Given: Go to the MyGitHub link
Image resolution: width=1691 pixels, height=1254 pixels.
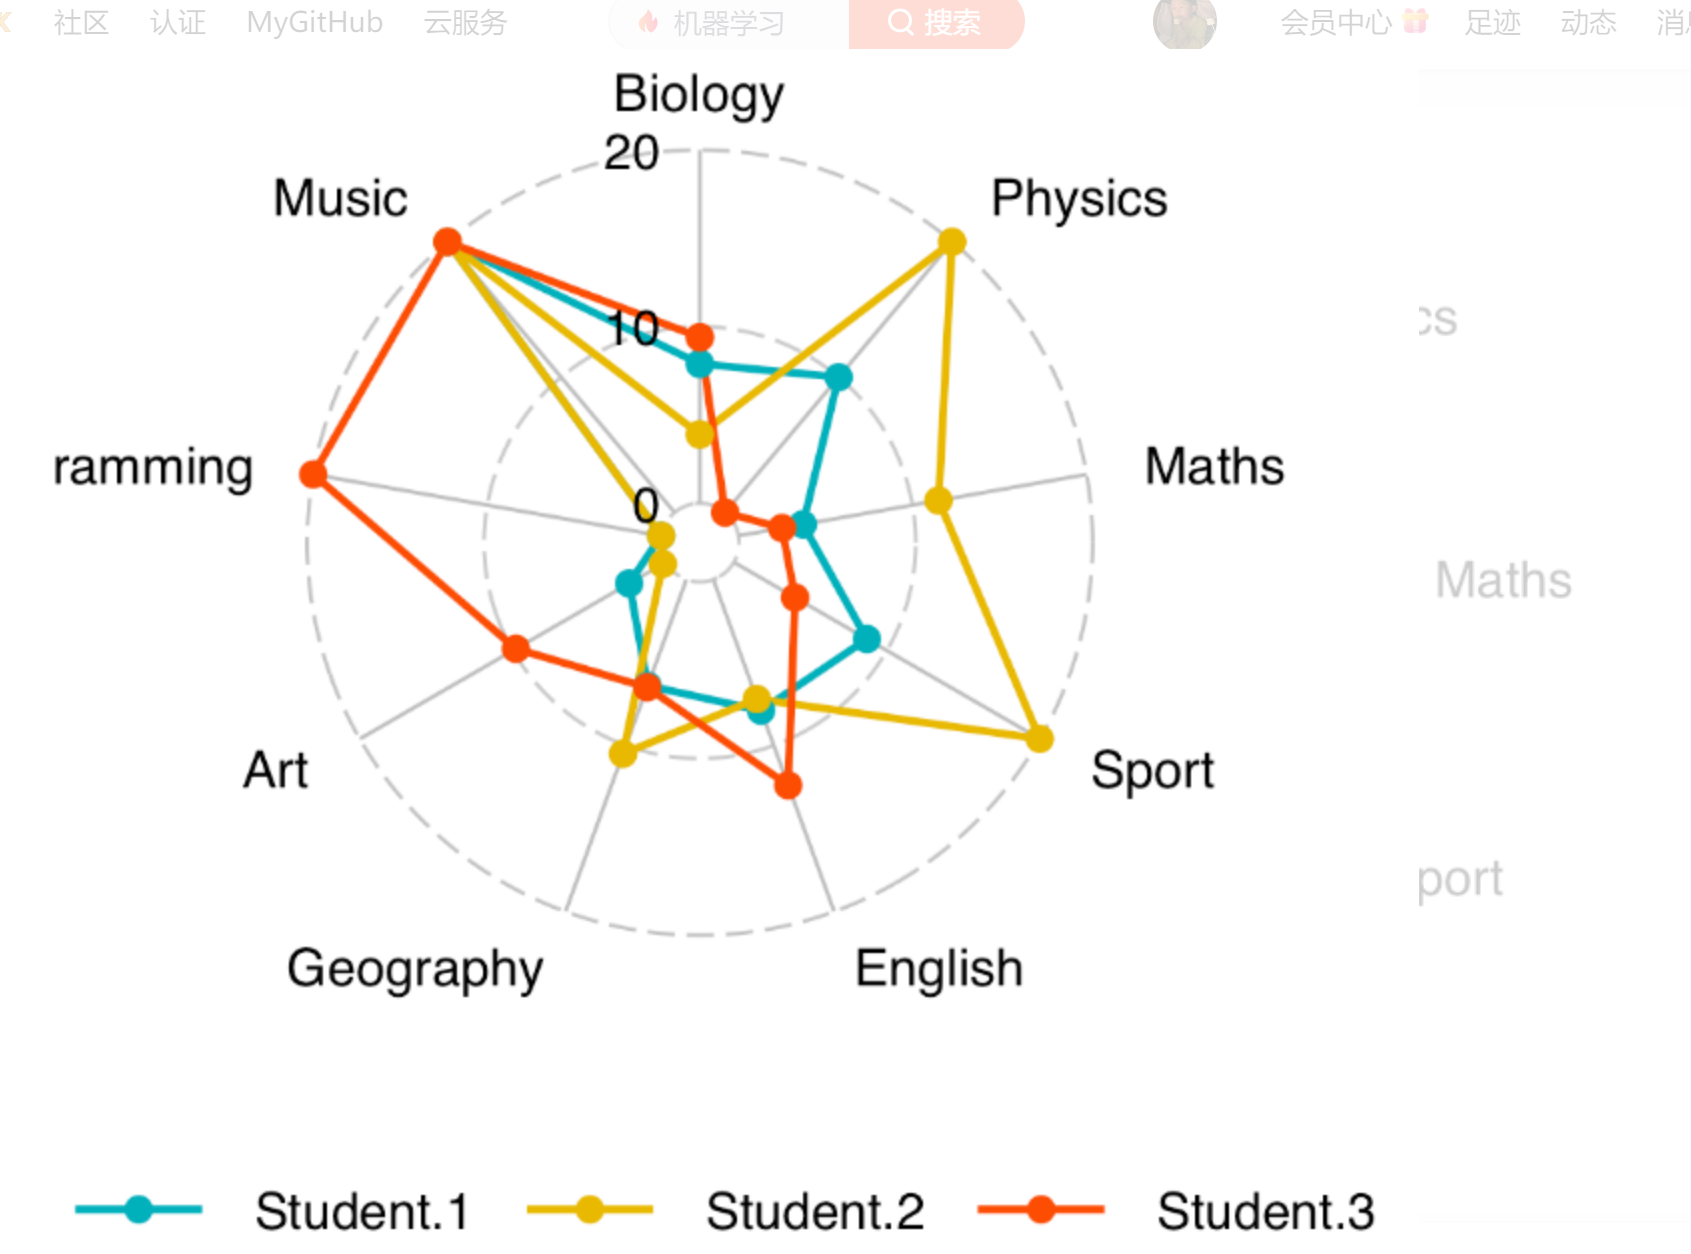Looking at the screenshot, I should [x=314, y=22].
